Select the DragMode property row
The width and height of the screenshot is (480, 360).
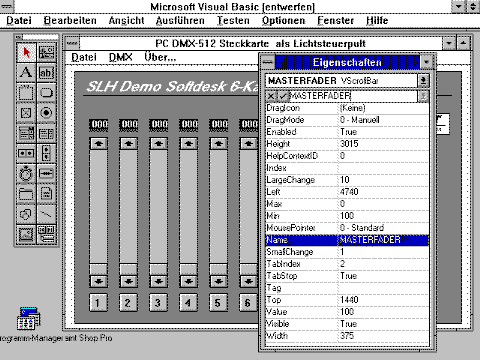tap(347, 120)
